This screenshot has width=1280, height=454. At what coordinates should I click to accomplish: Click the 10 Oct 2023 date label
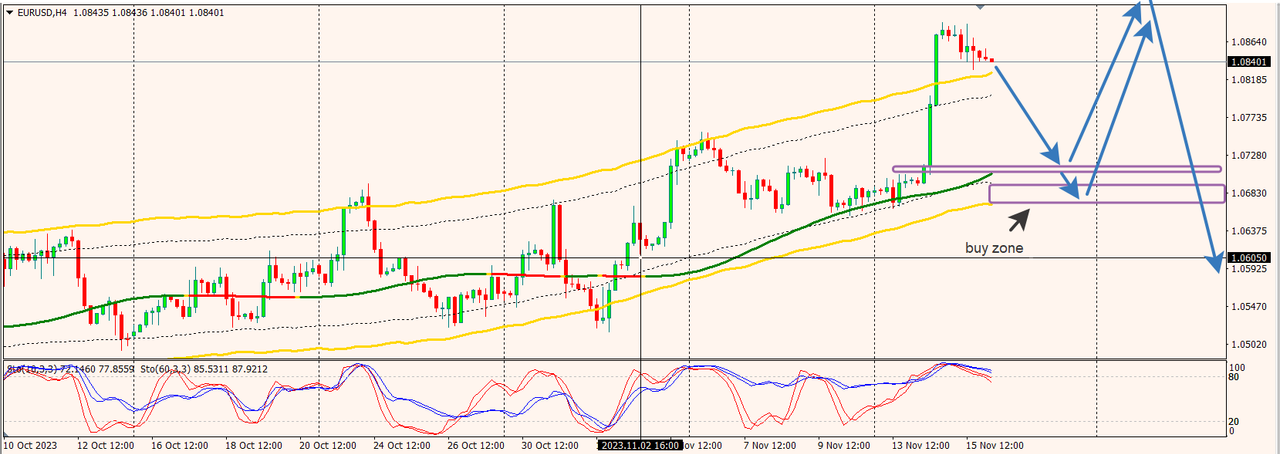pos(30,445)
